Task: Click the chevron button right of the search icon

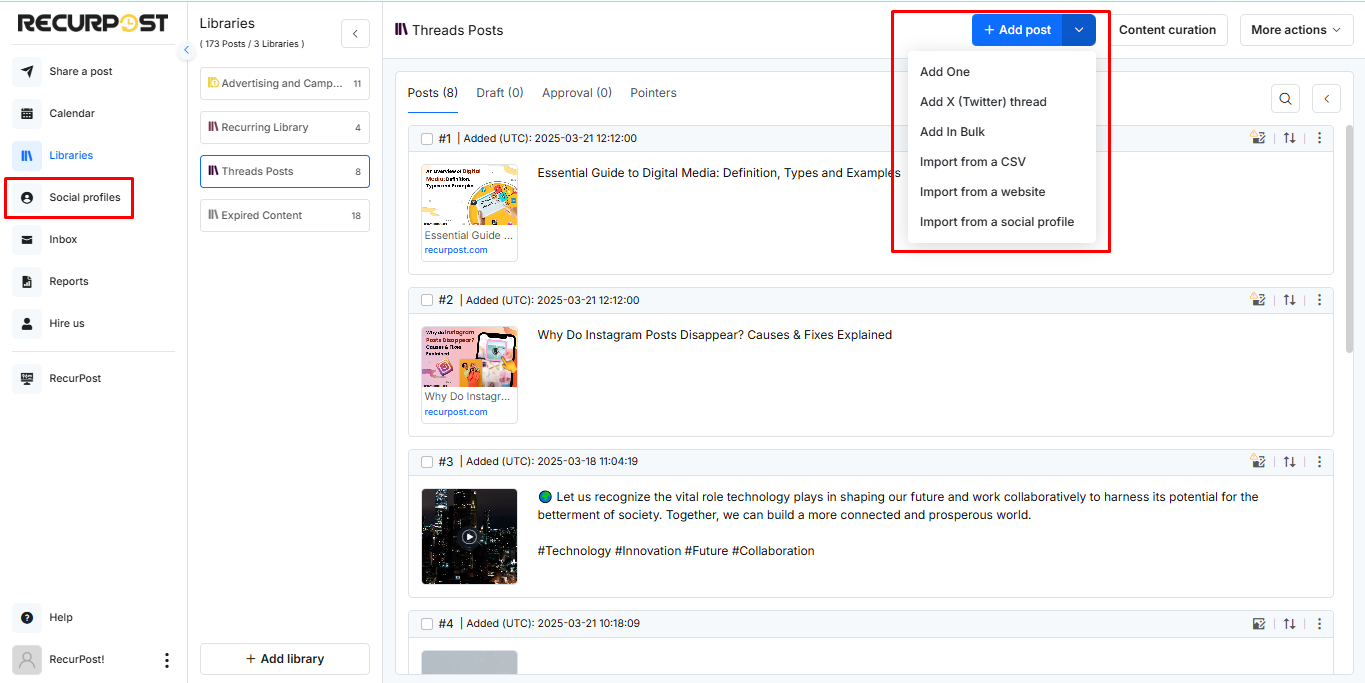Action: (1326, 98)
